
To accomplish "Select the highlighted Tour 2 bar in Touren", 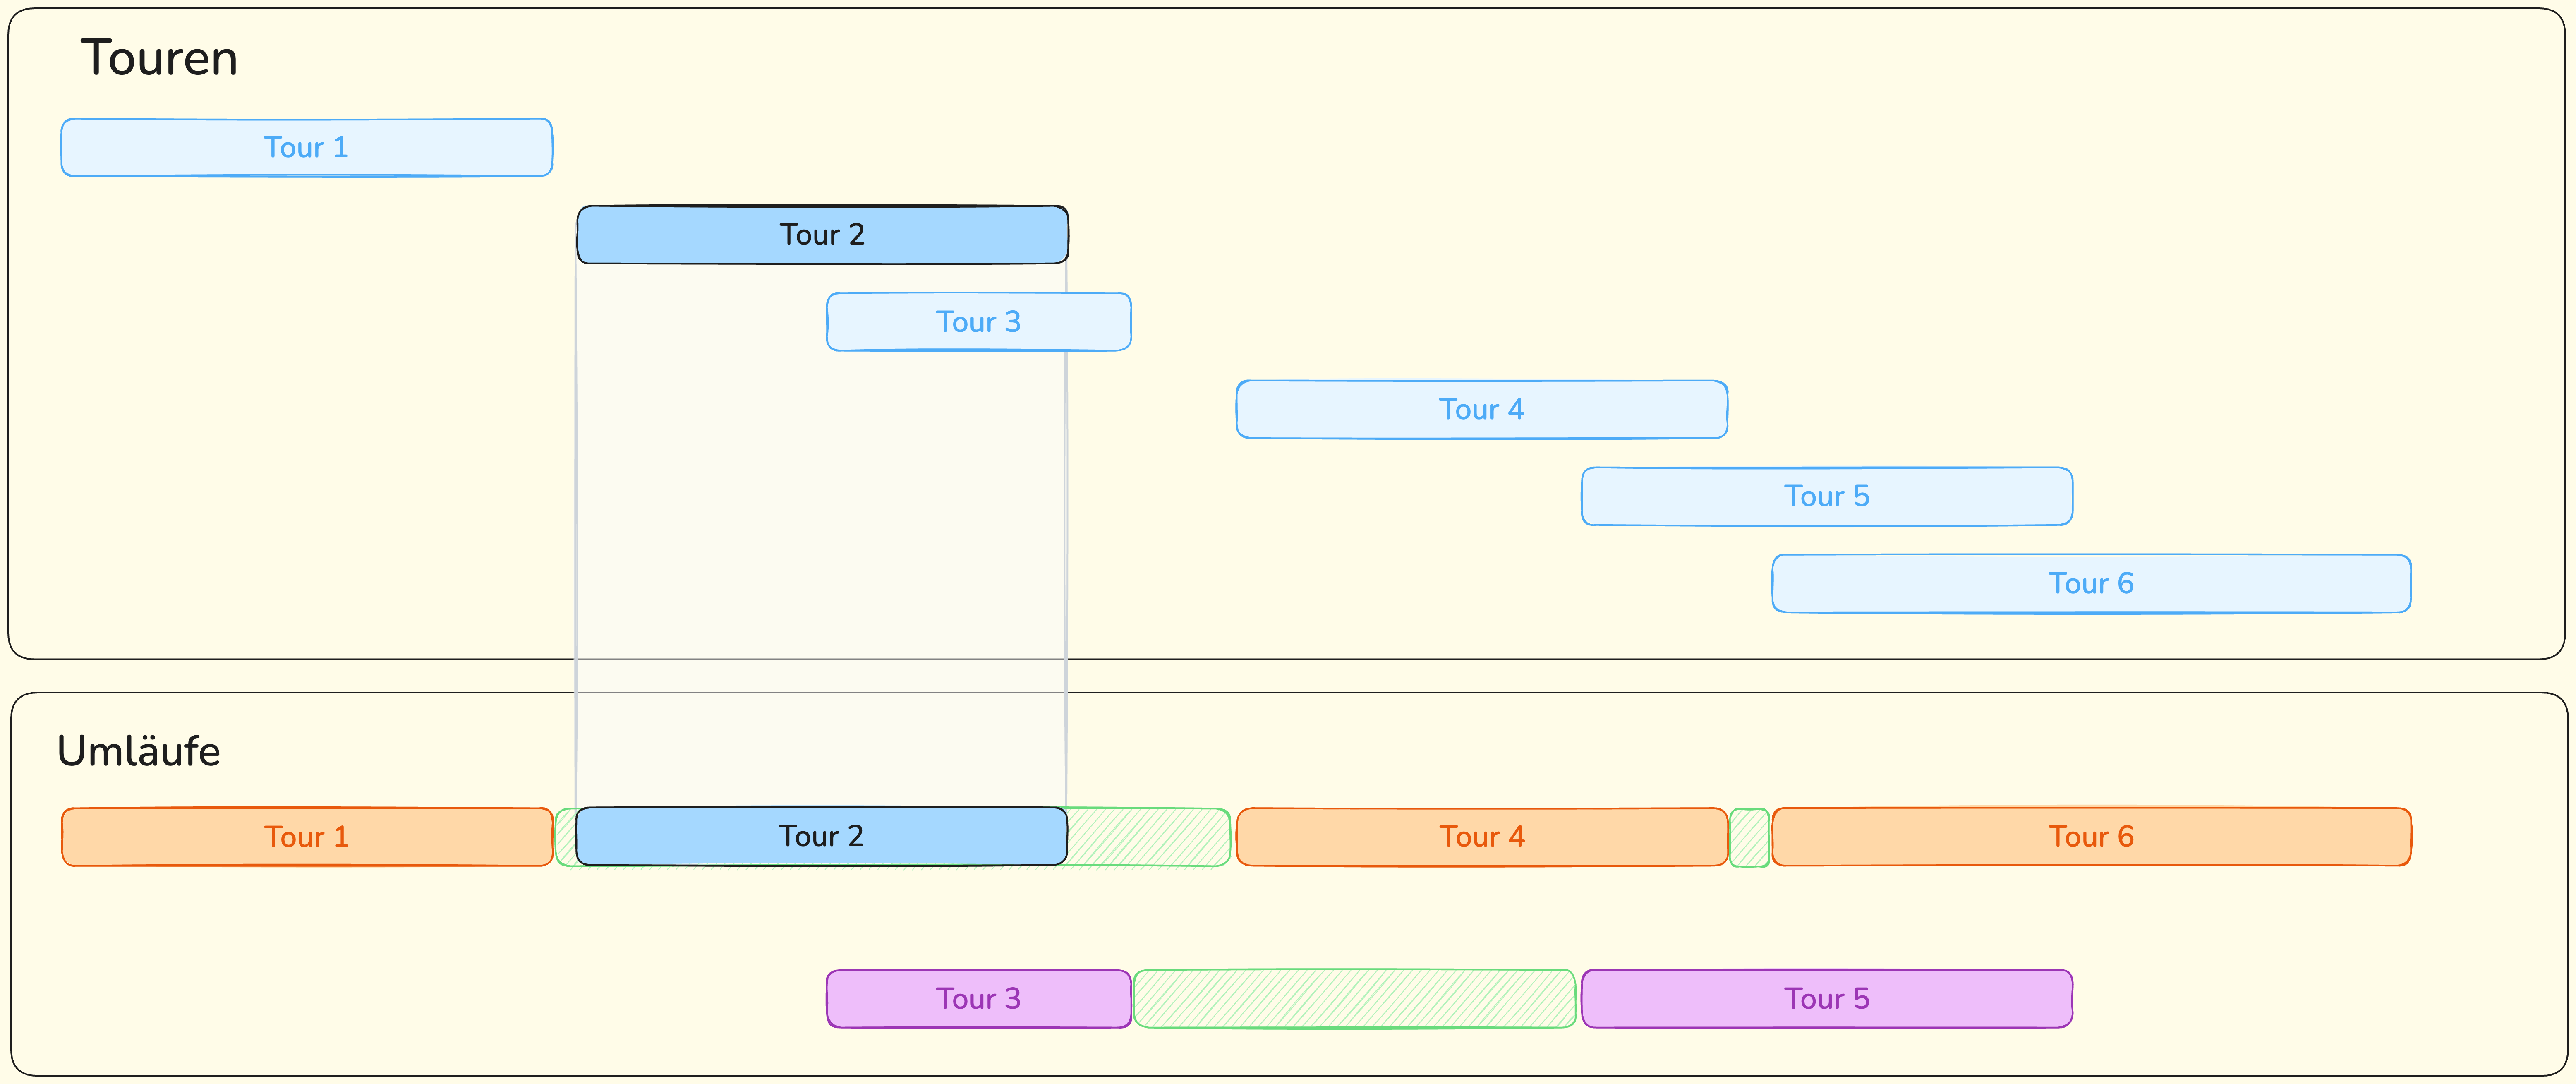I will [x=822, y=234].
